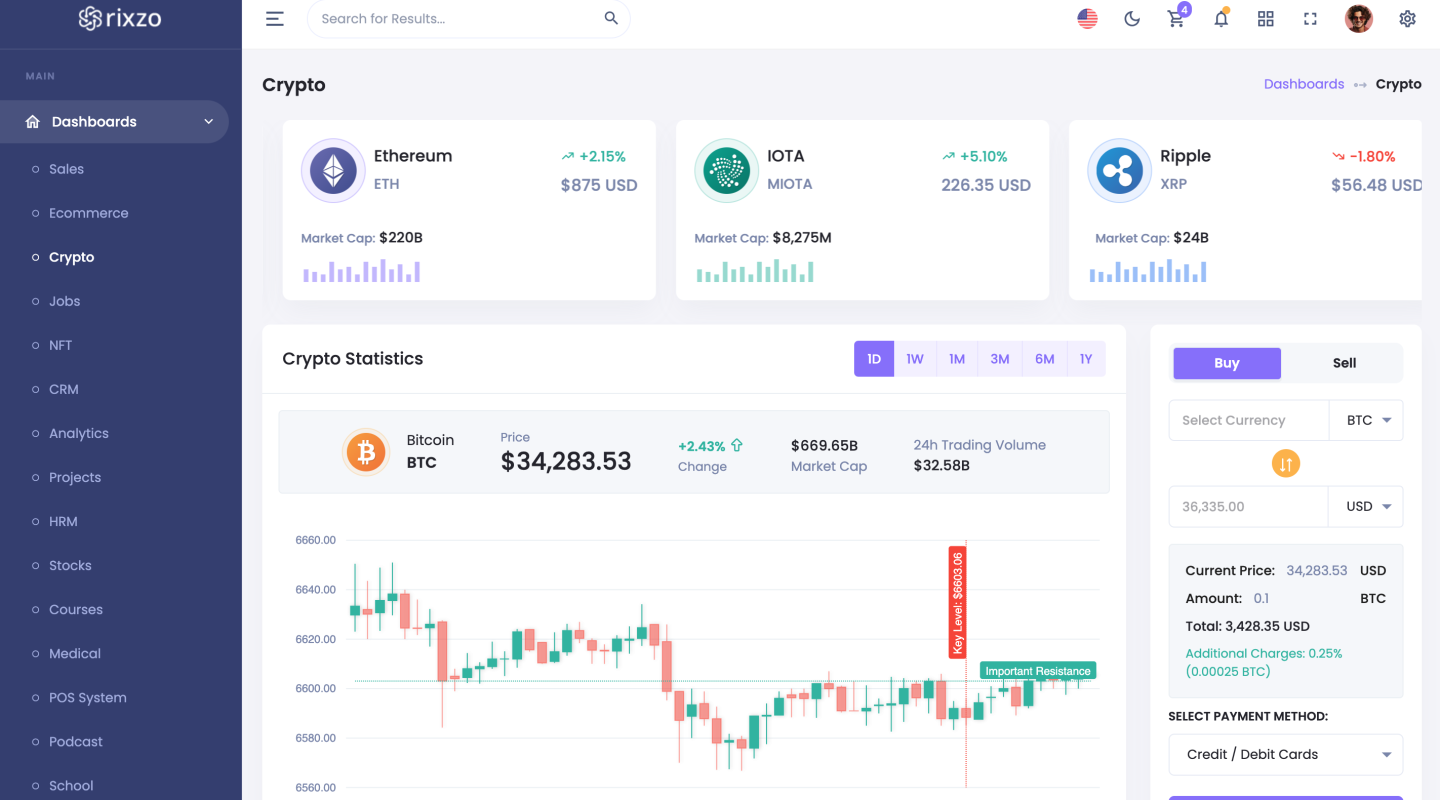Click the Dashboards breadcrumb link

tap(1303, 84)
